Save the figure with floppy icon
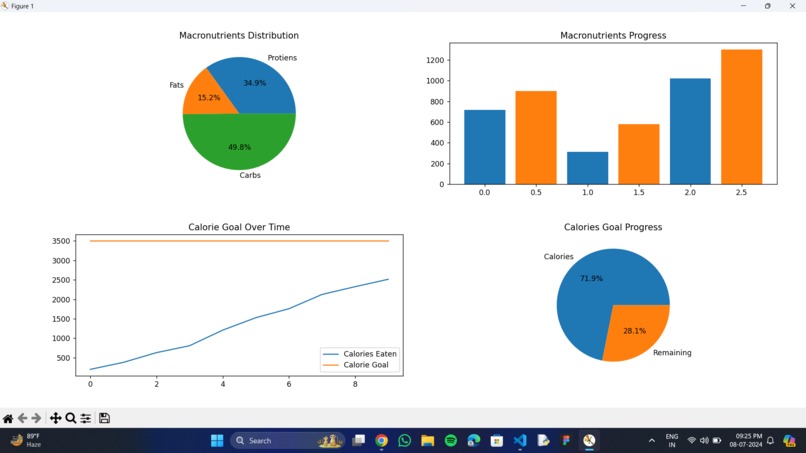The width and height of the screenshot is (806, 453). tap(104, 418)
